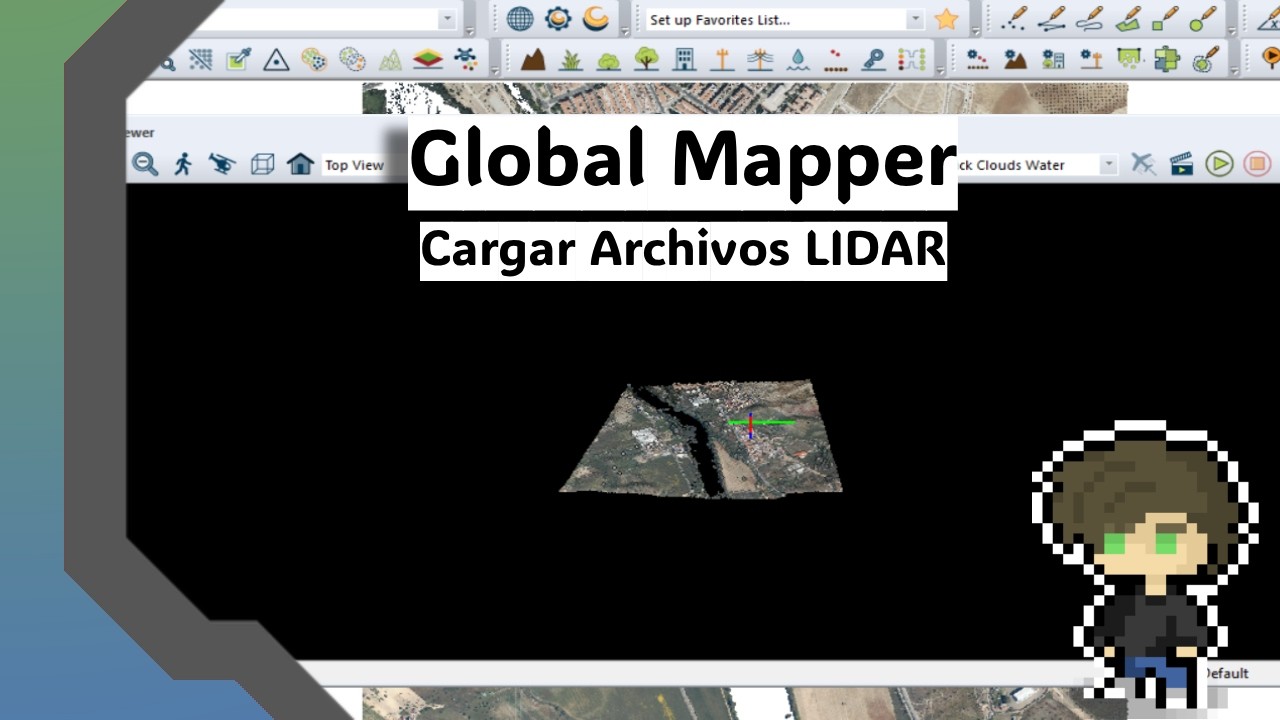
Task: Click the dashed-outline point cloud circle icon
Action: pos(352,59)
